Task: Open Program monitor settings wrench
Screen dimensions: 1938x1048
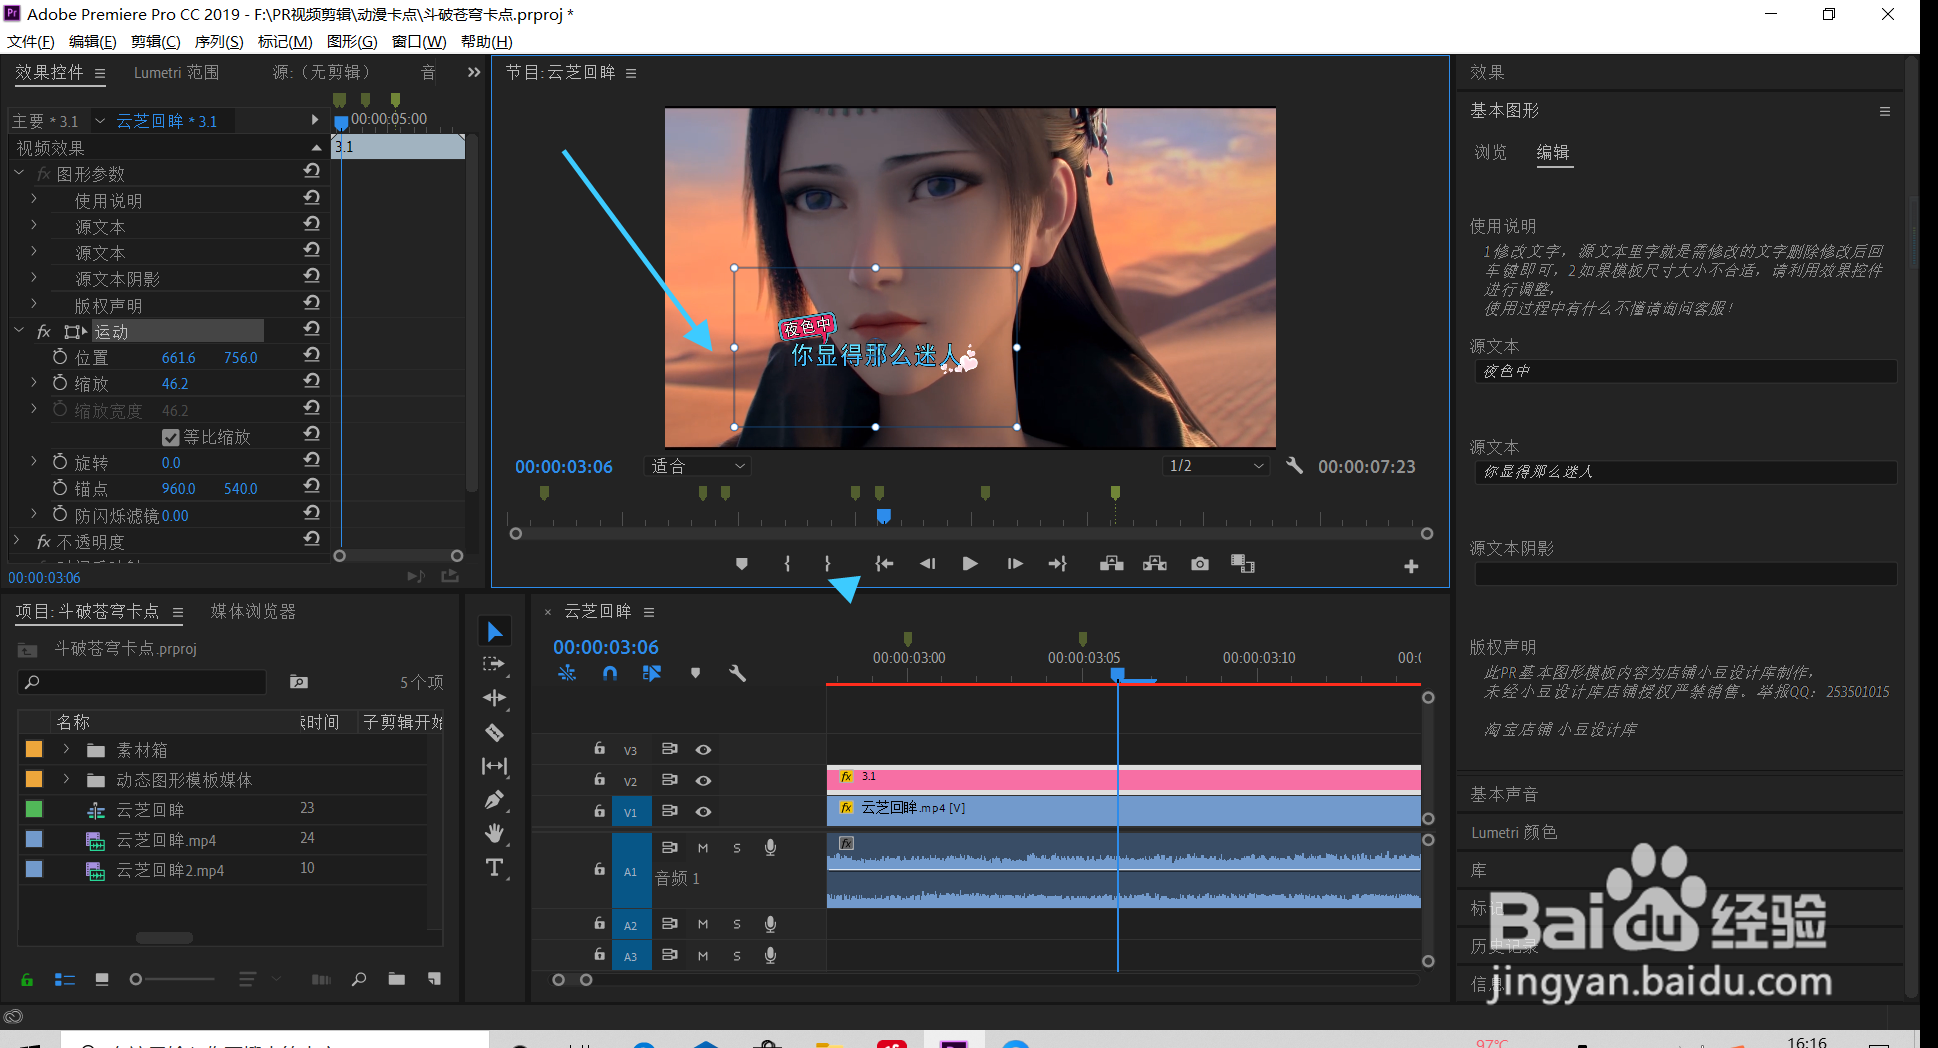Action: 1294,466
